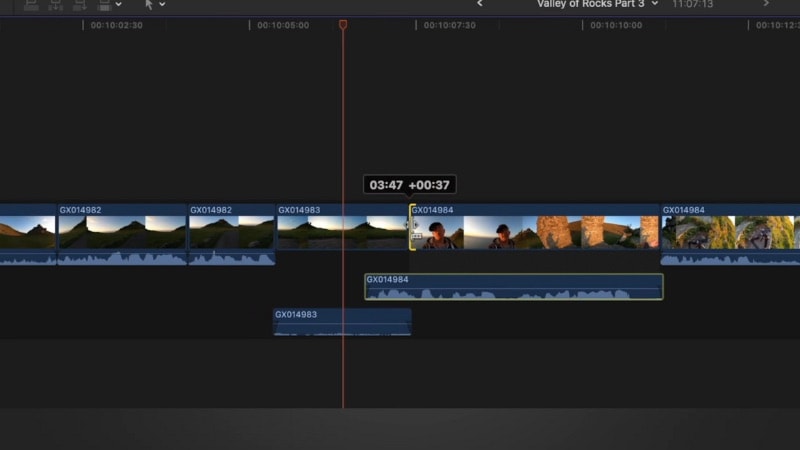The height and width of the screenshot is (450, 800).
Task: Select the GX014984 clip with selfie thumbnails
Action: (534, 227)
